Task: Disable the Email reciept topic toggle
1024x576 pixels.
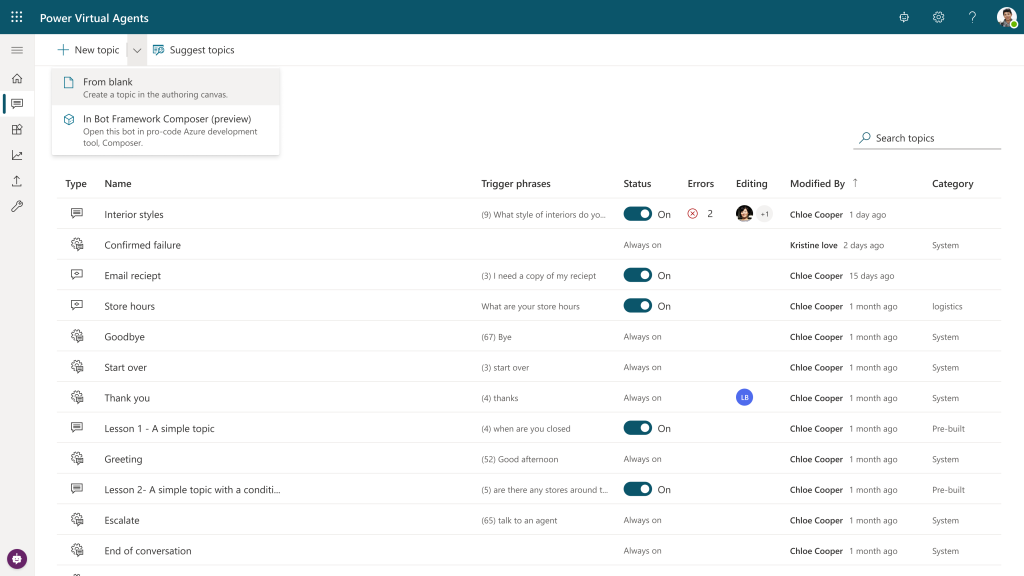Action: coord(637,275)
